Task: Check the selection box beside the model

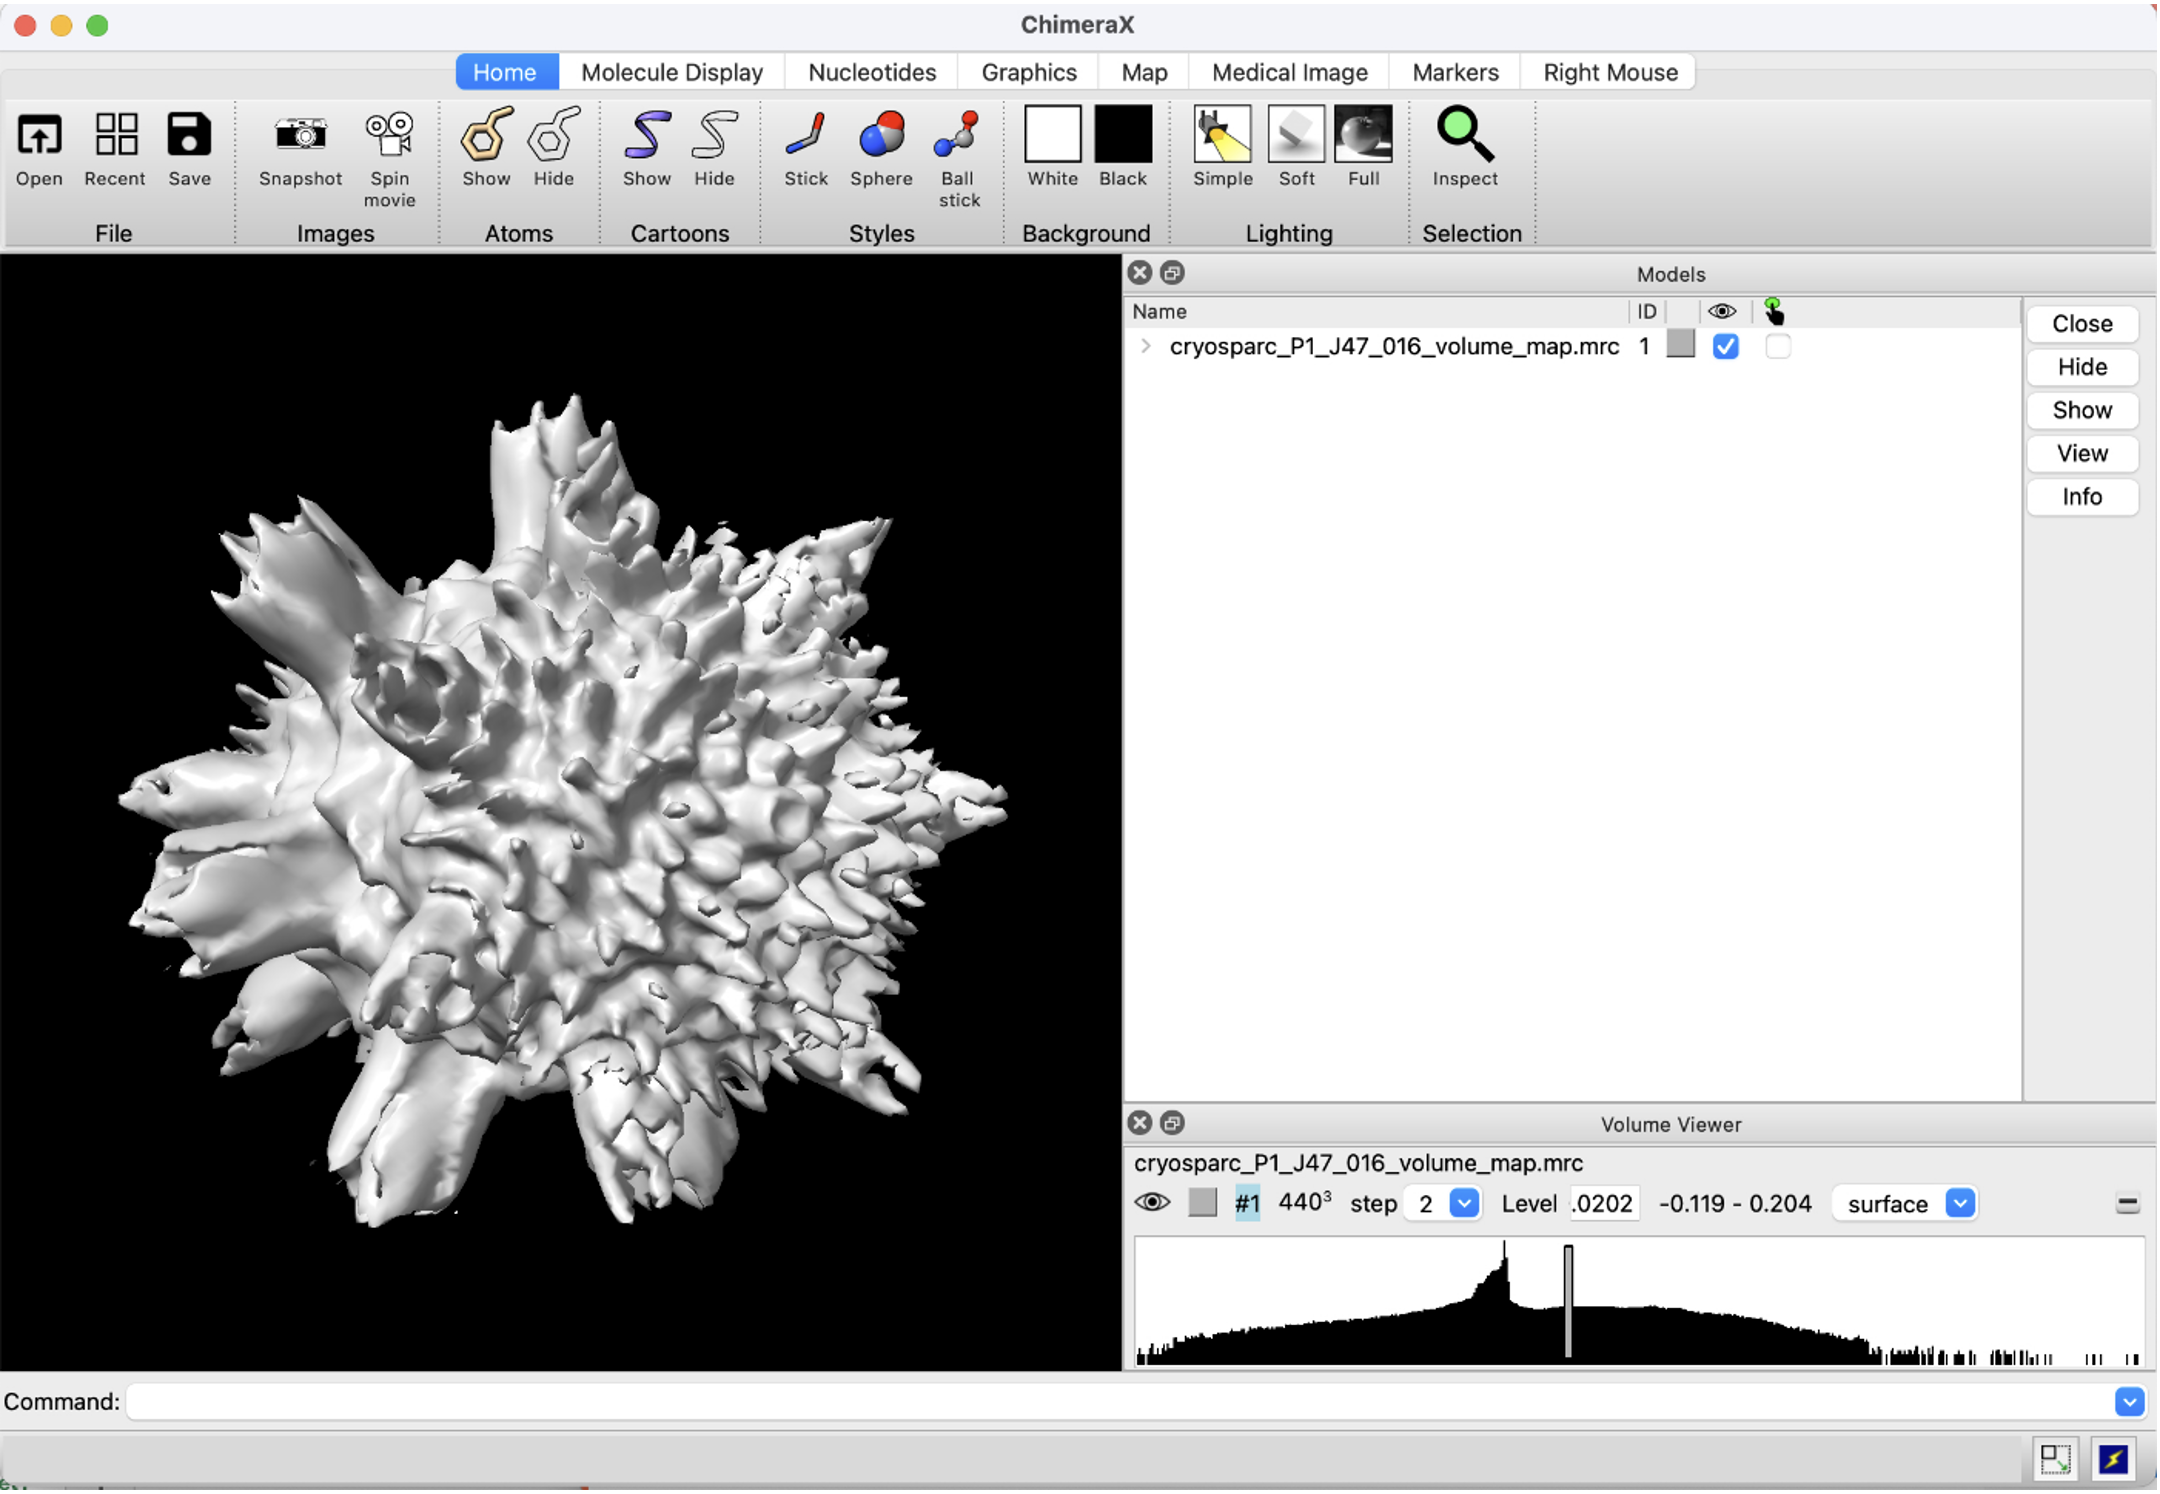Action: tap(1779, 346)
